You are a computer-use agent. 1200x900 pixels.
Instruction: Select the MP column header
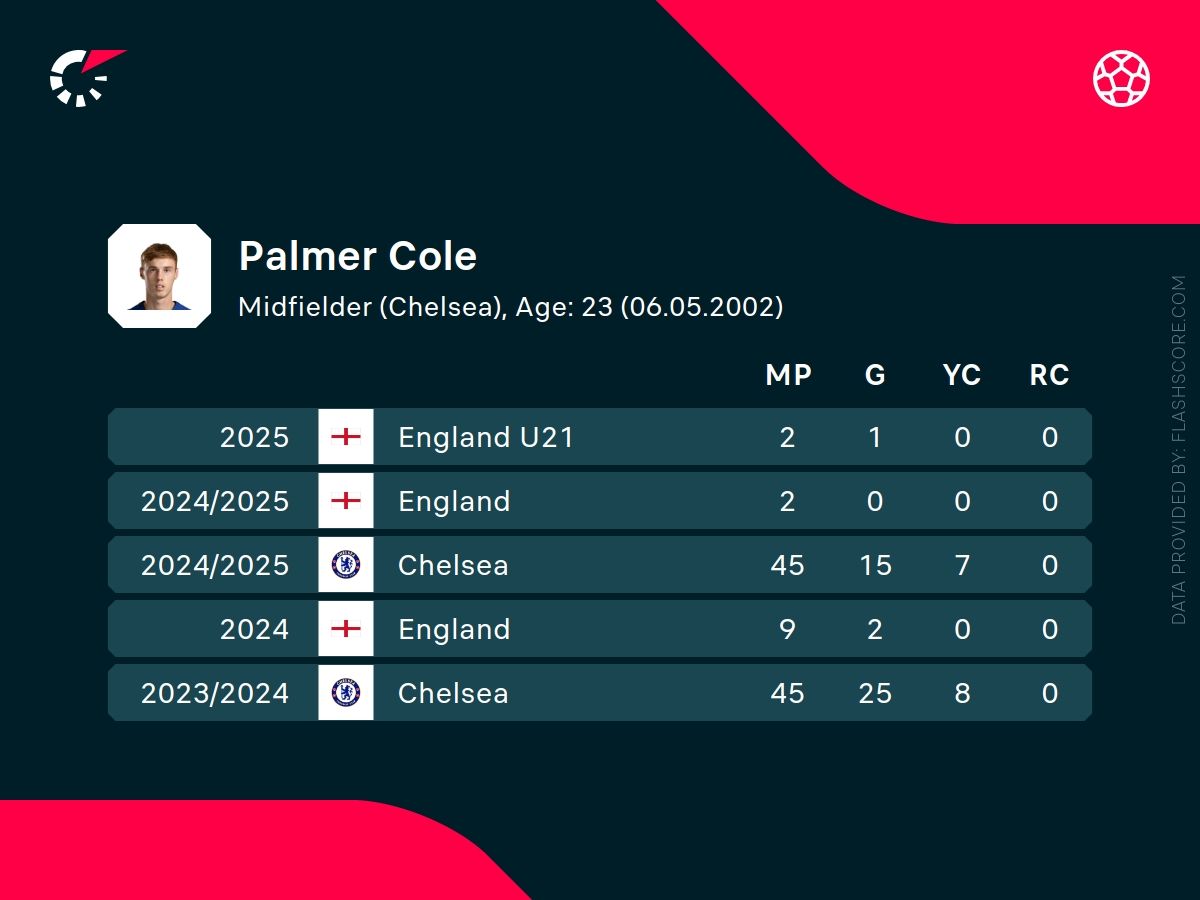pyautogui.click(x=788, y=375)
